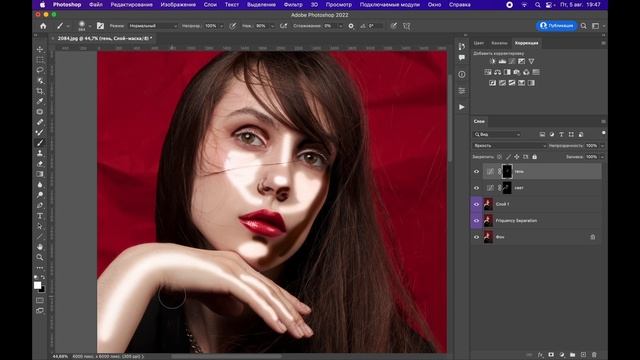The height and width of the screenshot is (360, 640).
Task: Select the Pen tool
Action: 40,205
